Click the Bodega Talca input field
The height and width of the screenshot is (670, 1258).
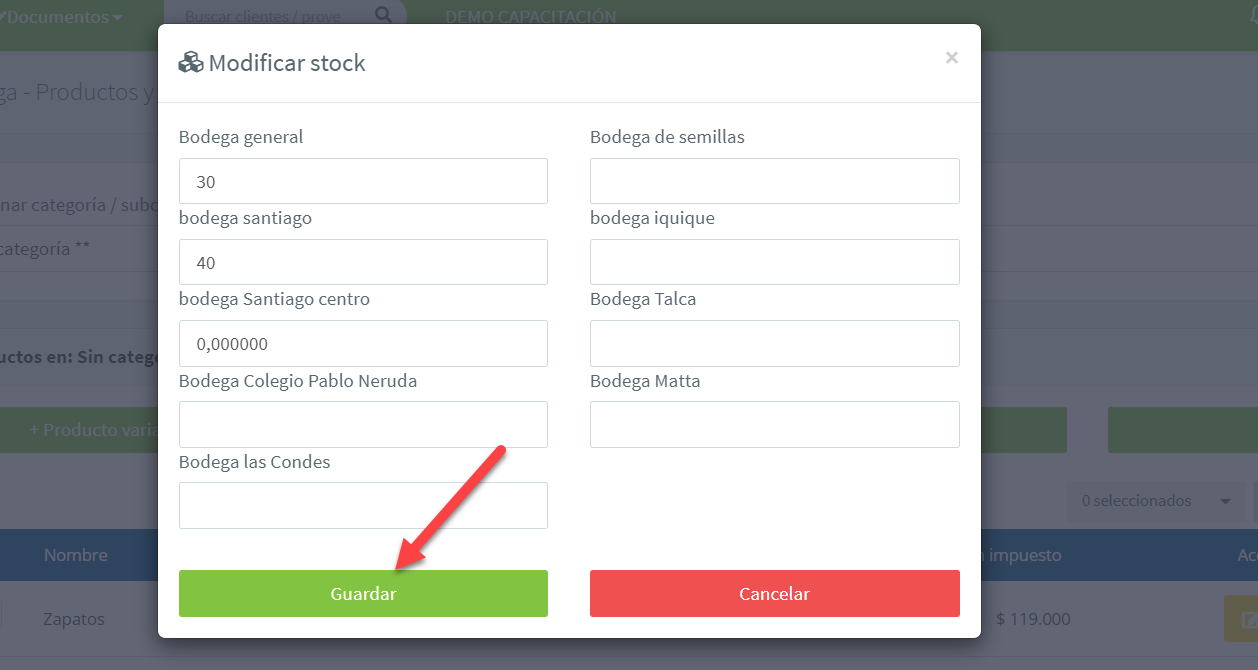point(774,343)
